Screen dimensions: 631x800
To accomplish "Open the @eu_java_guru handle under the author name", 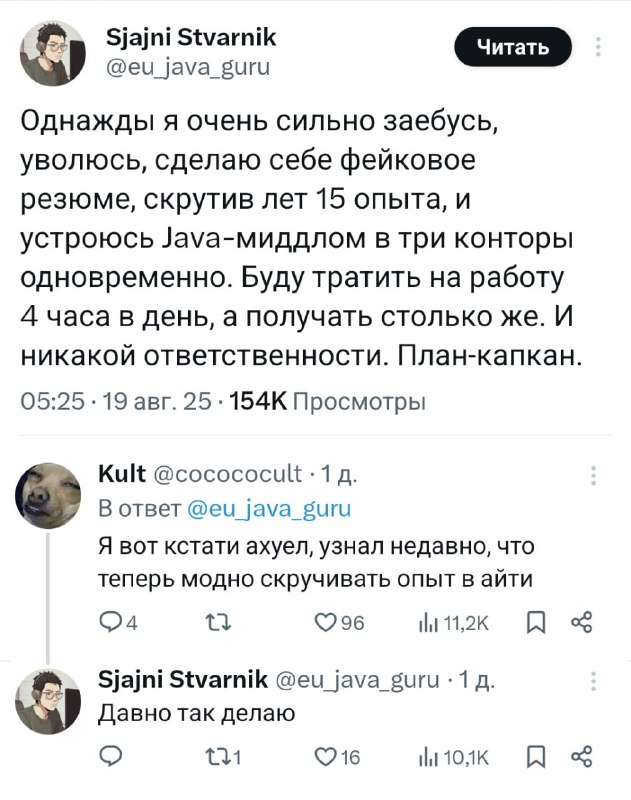I will click(x=188, y=67).
